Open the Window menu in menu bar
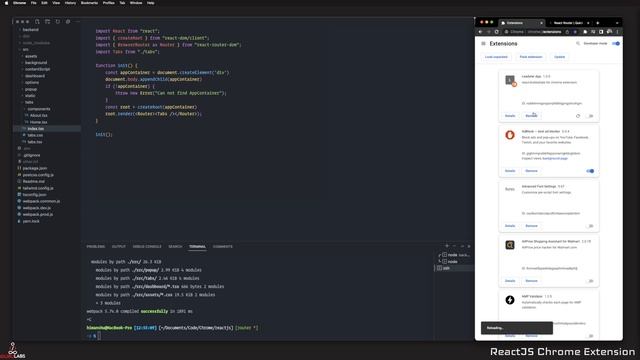Image resolution: width=640 pixels, height=360 pixels. click(136, 3)
